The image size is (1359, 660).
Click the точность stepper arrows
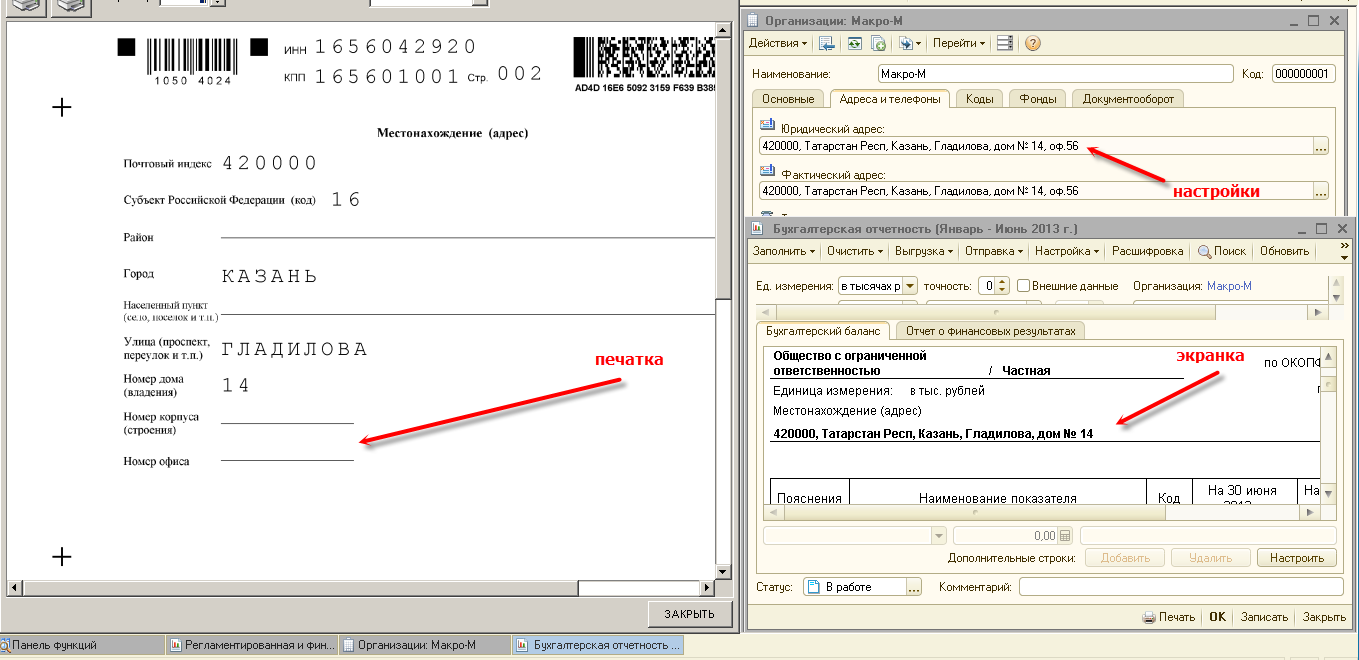(1003, 286)
